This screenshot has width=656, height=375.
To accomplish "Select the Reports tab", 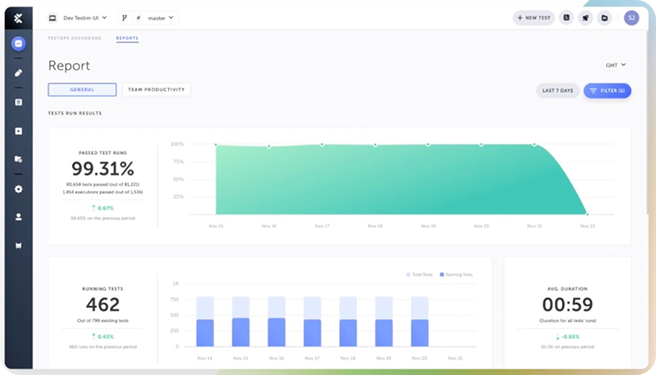I will coord(127,38).
